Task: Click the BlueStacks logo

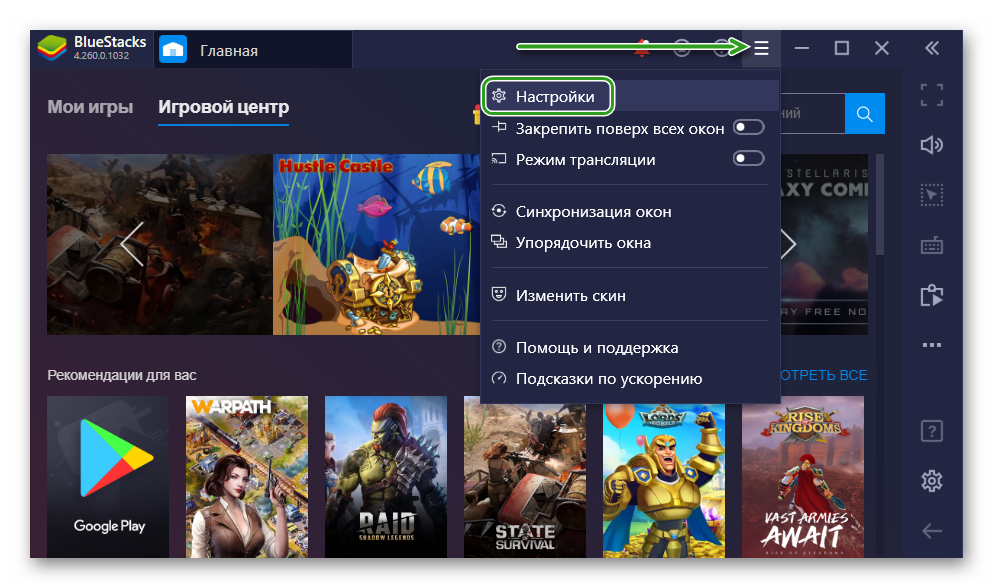Action: (x=52, y=48)
